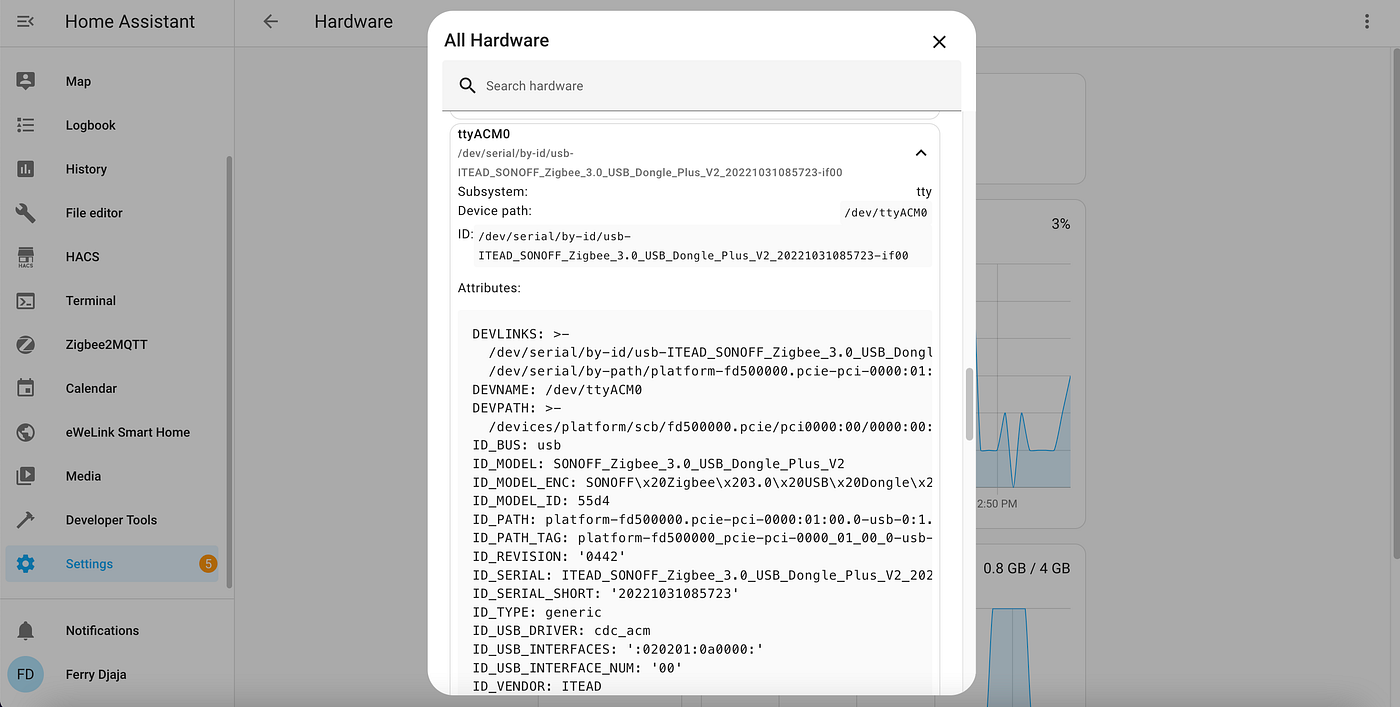Click the ttyACM0 device name

click(x=484, y=134)
